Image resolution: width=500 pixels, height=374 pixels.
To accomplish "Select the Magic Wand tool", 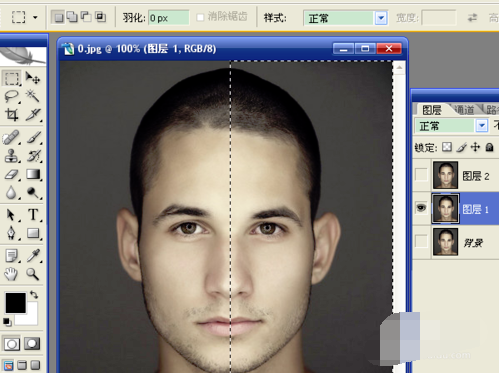I will click(x=33, y=96).
